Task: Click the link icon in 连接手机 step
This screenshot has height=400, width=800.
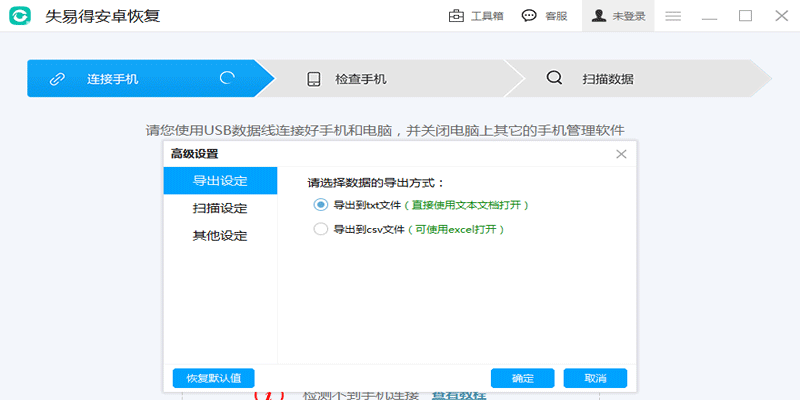Action: (57, 79)
